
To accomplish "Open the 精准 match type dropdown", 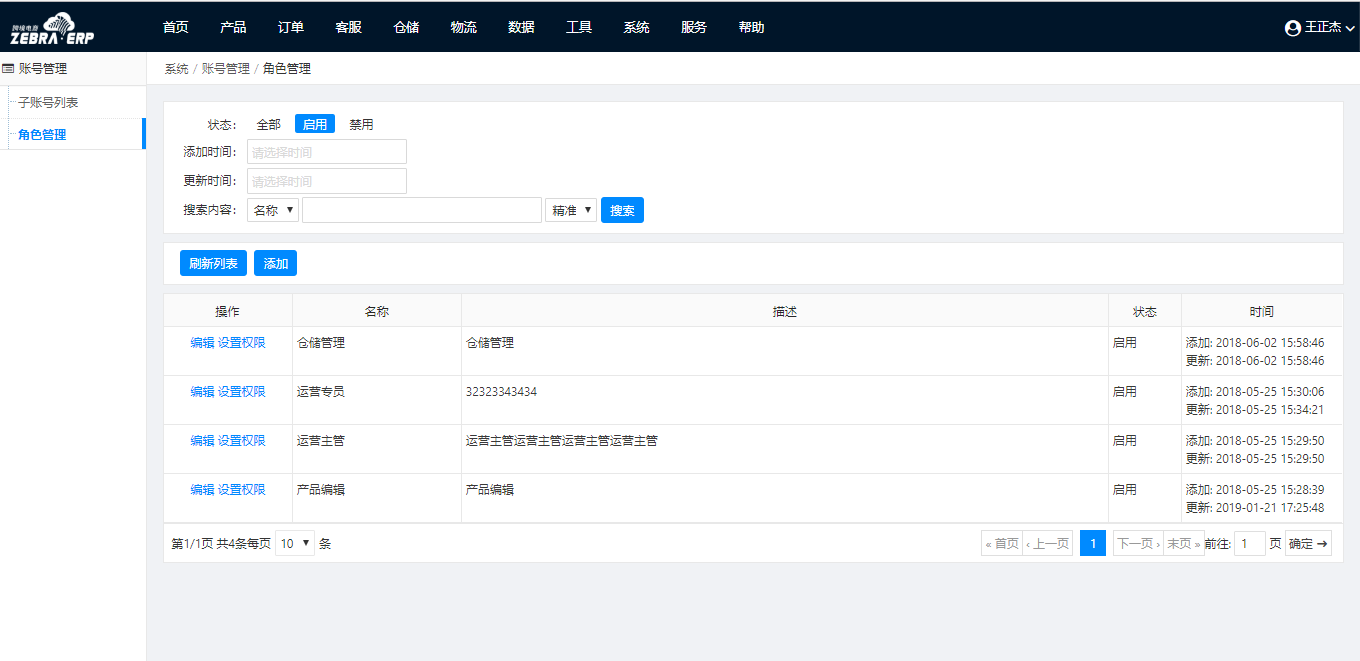I will (571, 210).
